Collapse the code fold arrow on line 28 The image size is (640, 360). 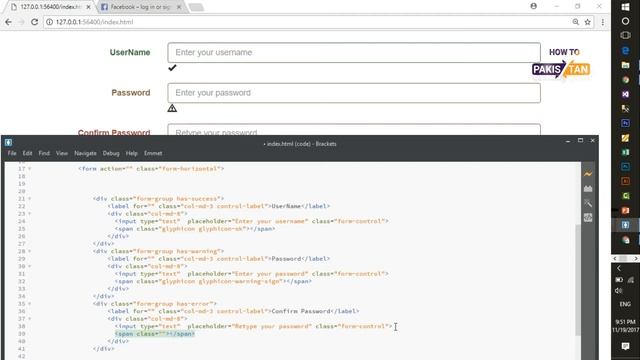pyautogui.click(x=29, y=251)
